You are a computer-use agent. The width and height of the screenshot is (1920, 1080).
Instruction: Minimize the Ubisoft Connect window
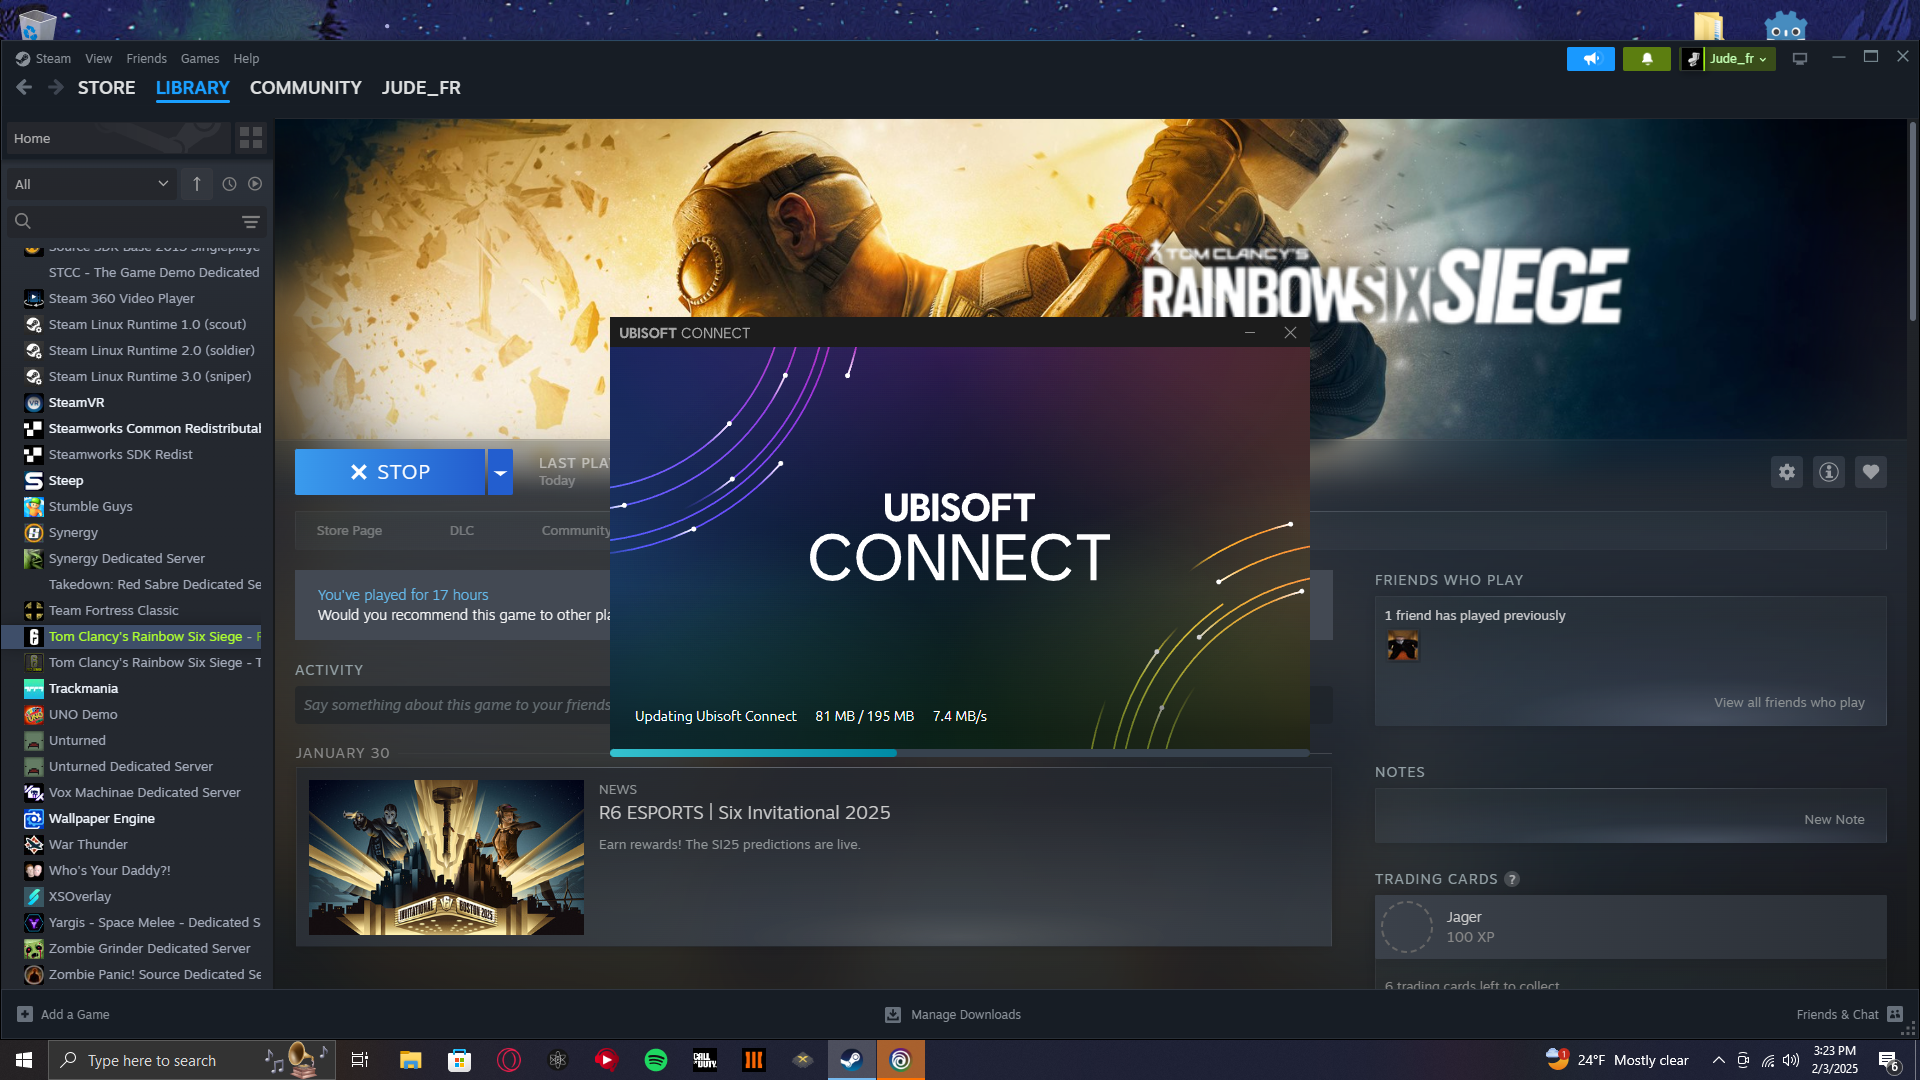[1250, 333]
